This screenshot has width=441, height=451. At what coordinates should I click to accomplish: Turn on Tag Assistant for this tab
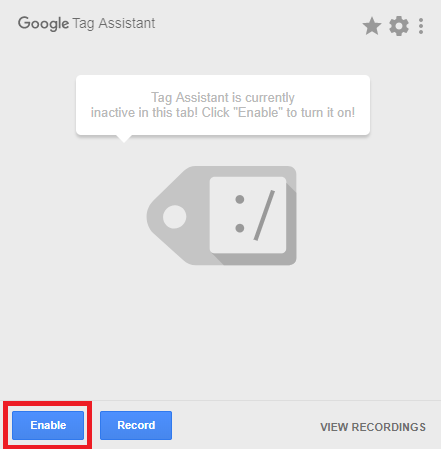48,425
